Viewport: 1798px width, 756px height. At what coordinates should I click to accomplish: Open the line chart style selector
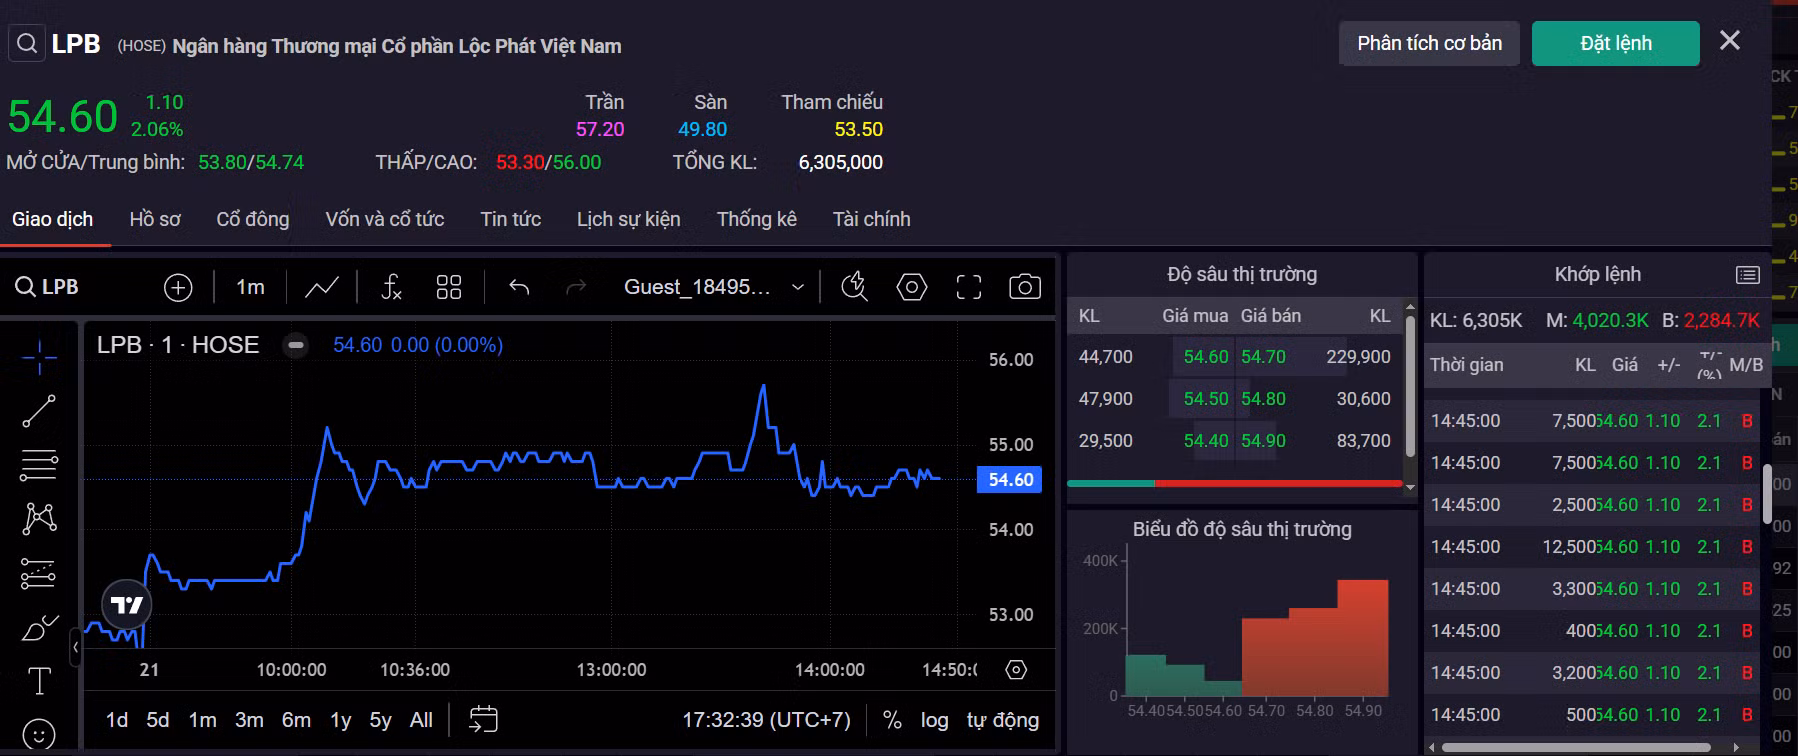point(321,288)
